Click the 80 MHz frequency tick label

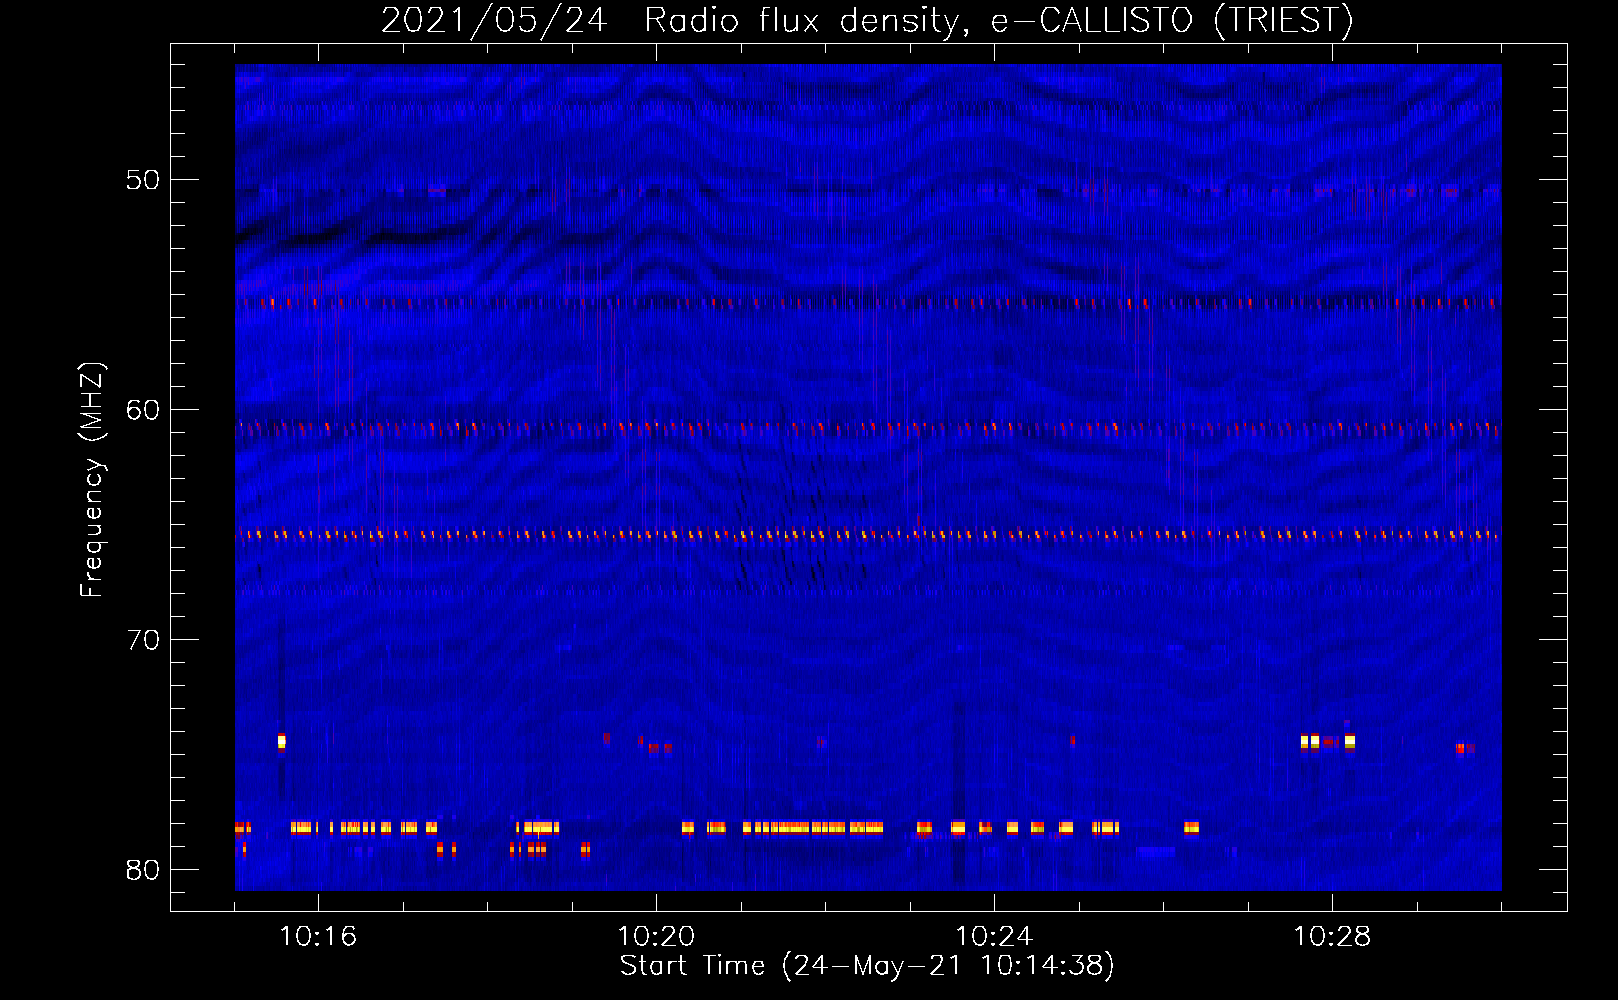(x=143, y=870)
